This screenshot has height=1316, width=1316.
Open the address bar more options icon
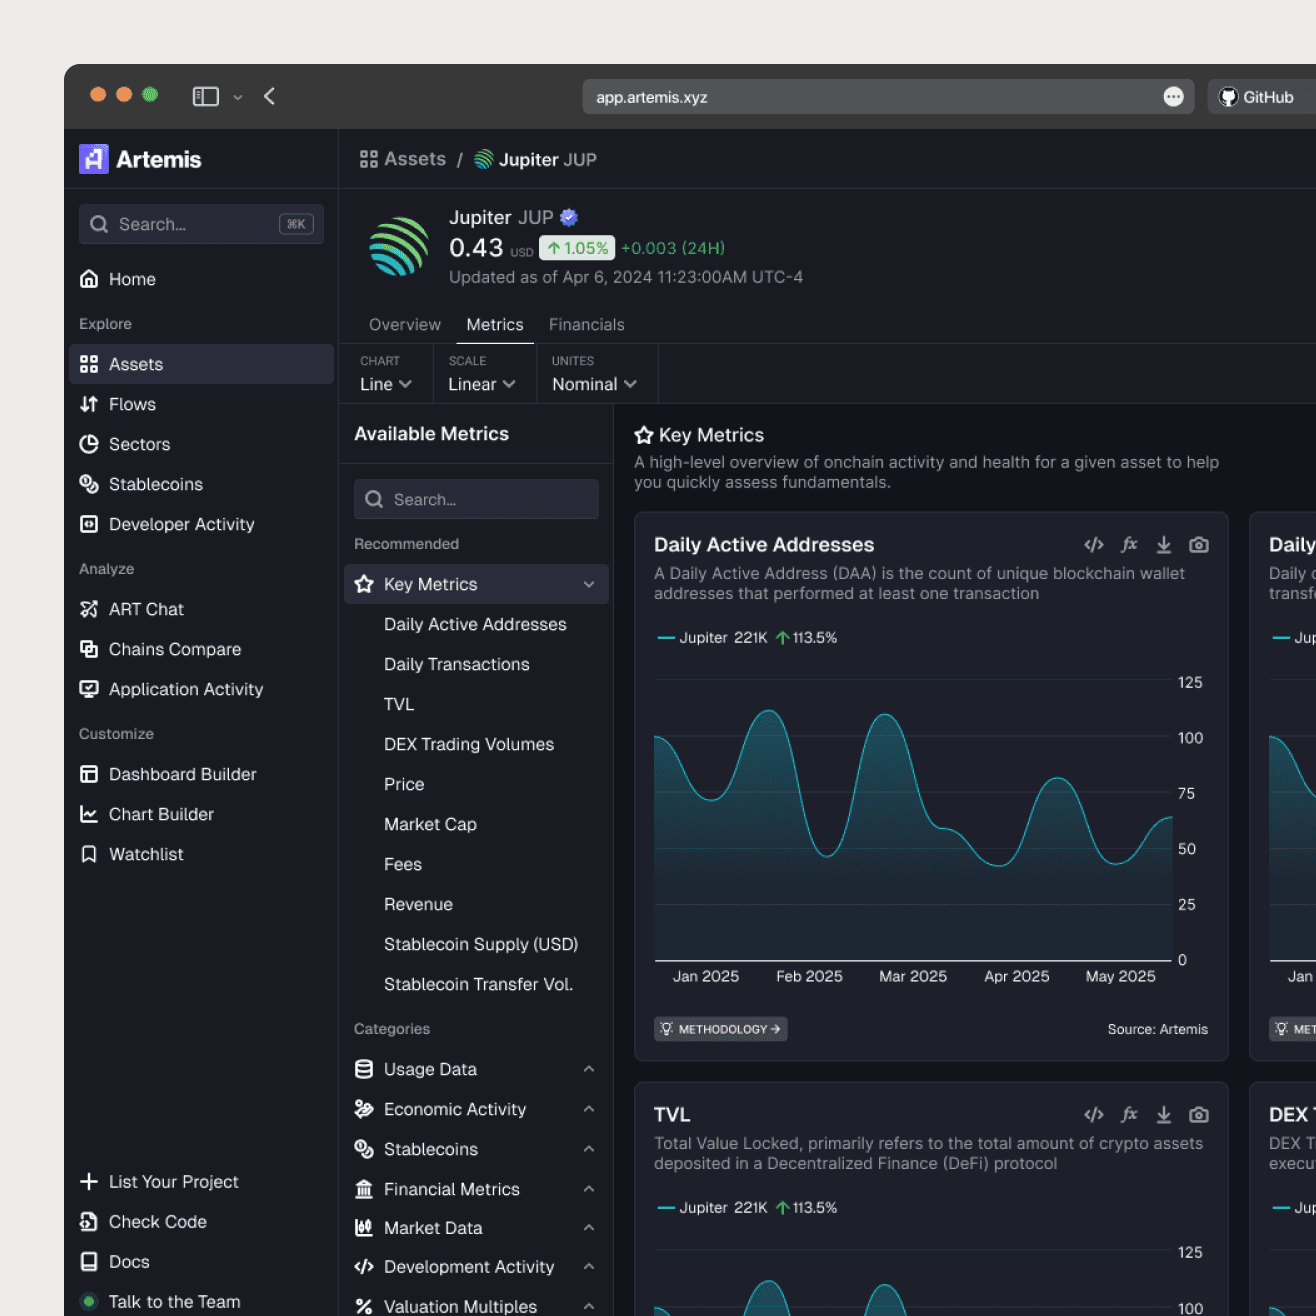tap(1173, 97)
